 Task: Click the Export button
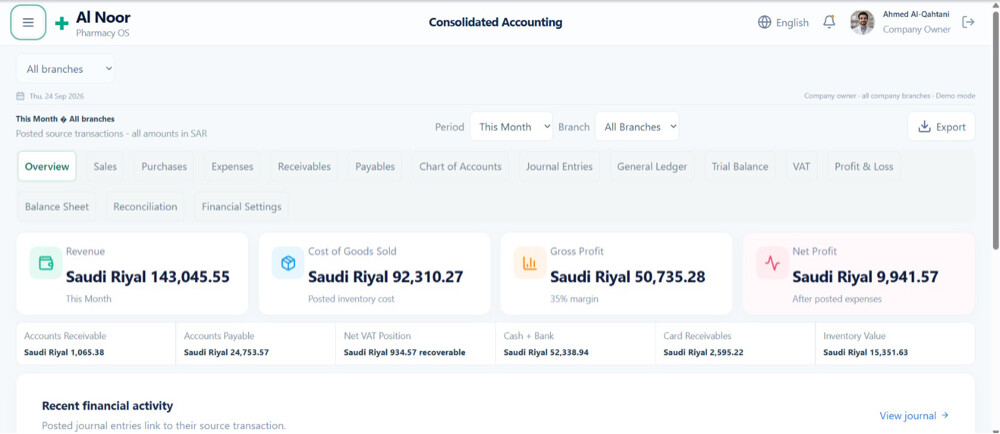[941, 126]
